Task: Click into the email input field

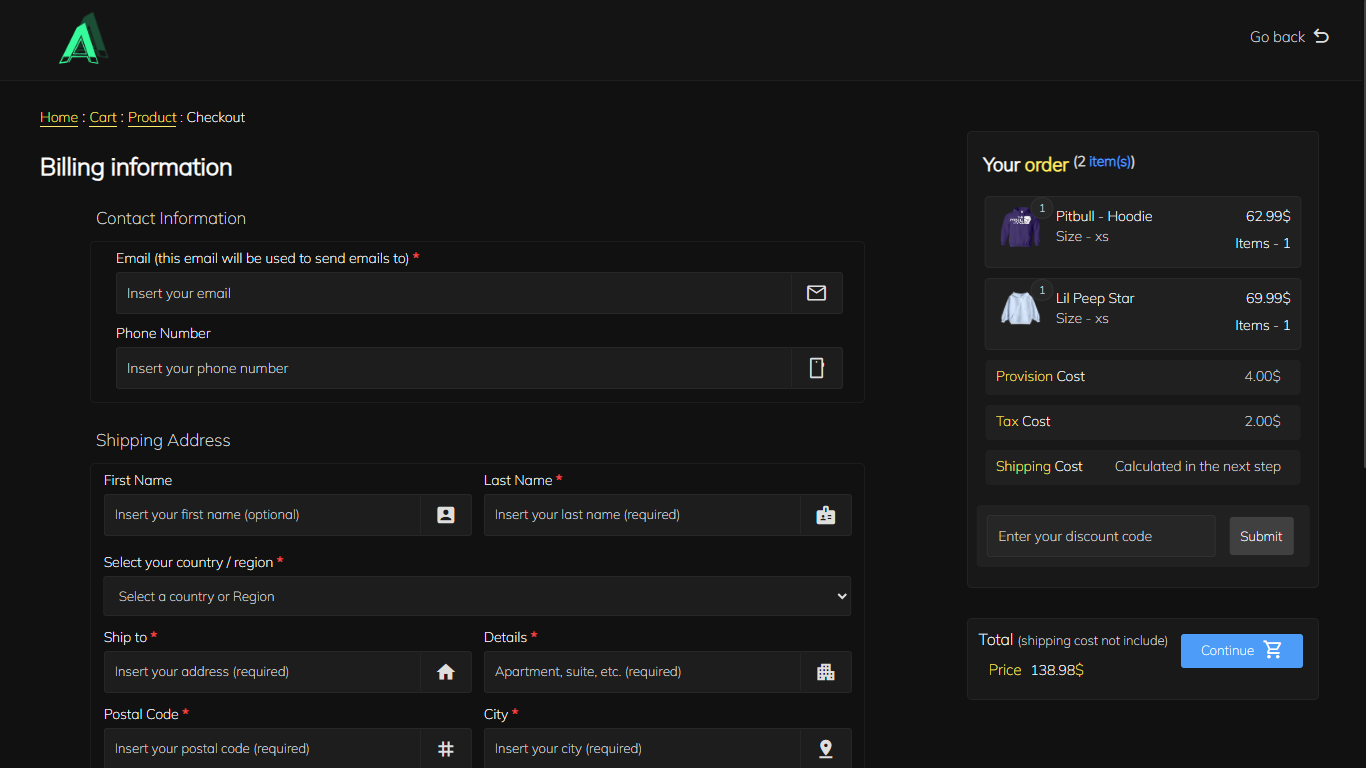Action: coord(453,293)
